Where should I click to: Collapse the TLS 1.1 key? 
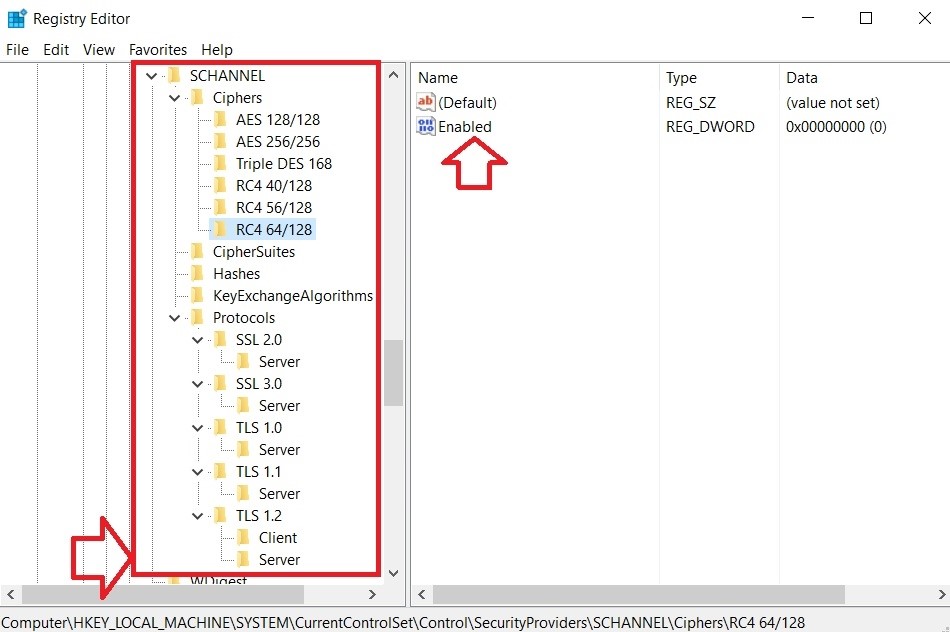tap(198, 471)
